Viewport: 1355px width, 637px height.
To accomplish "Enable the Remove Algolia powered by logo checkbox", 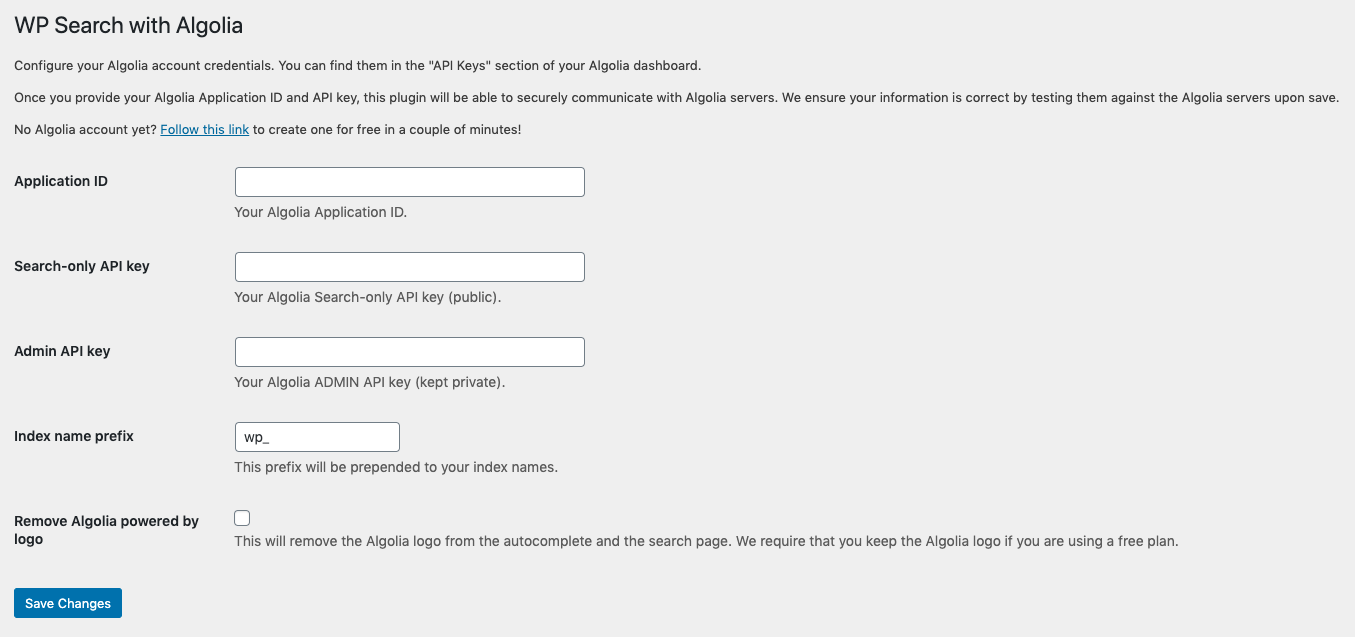I will [242, 518].
